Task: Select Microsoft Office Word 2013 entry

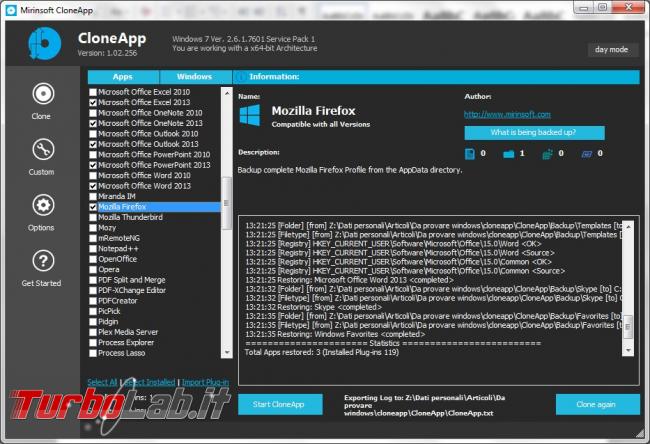Action: click(144, 186)
